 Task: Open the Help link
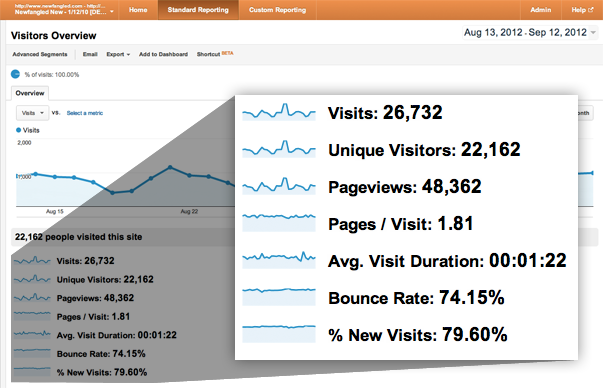click(x=582, y=10)
